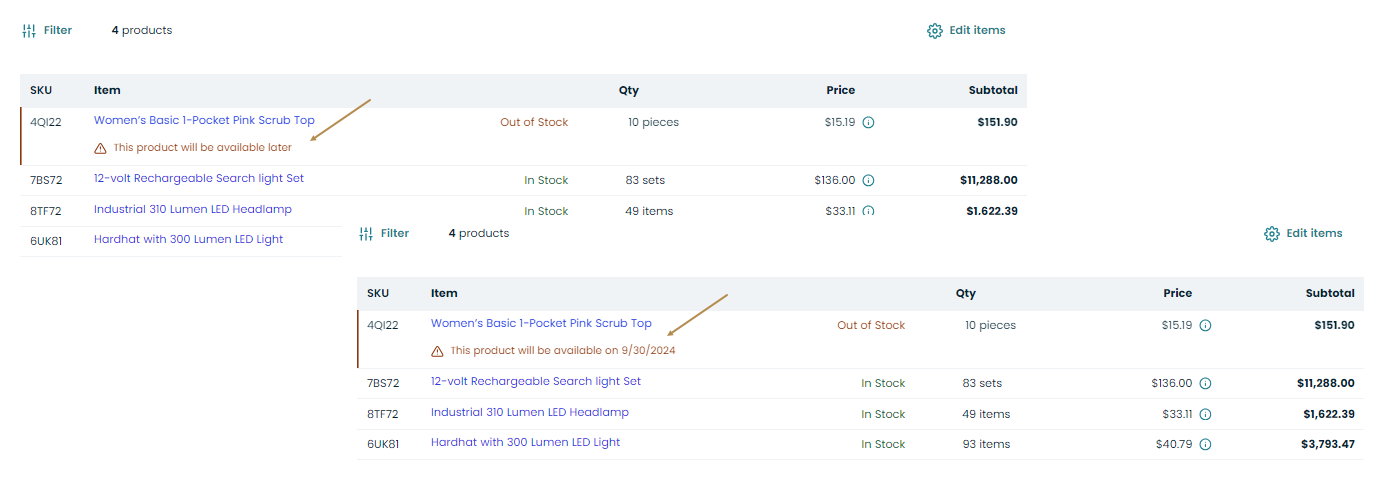Click info icon beside $33.11 in foreground table

[x=1205, y=414]
